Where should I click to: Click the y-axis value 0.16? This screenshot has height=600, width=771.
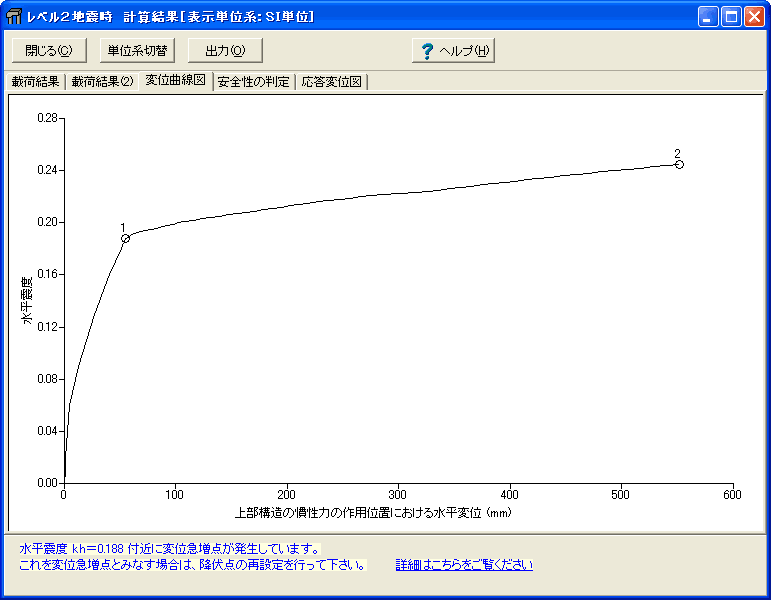[47, 274]
